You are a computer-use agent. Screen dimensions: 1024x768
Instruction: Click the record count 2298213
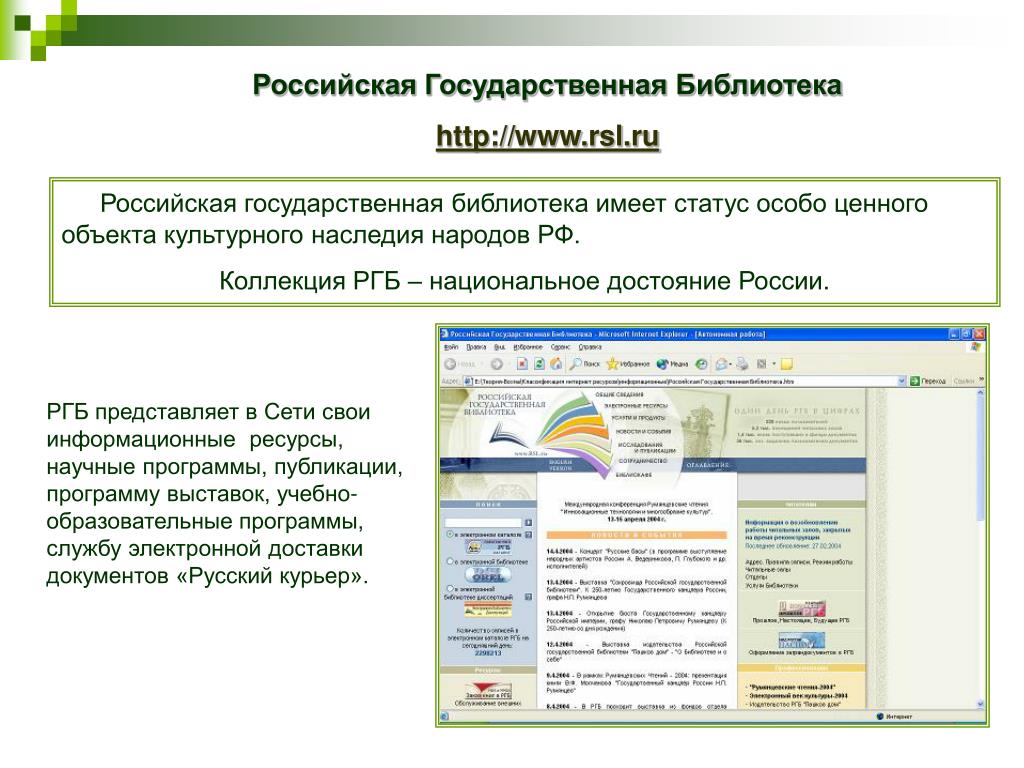point(488,653)
